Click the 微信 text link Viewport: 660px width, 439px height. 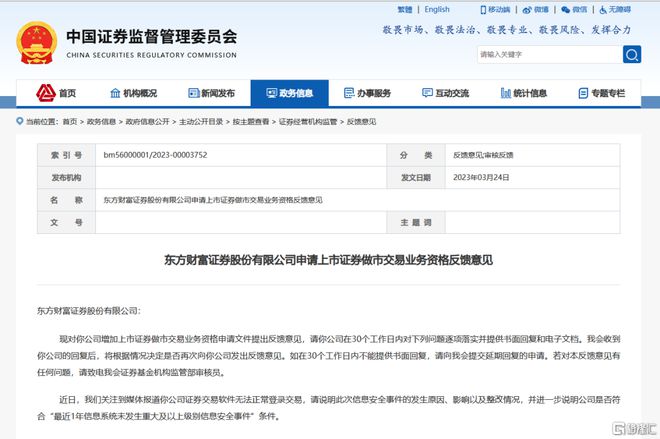(580, 10)
